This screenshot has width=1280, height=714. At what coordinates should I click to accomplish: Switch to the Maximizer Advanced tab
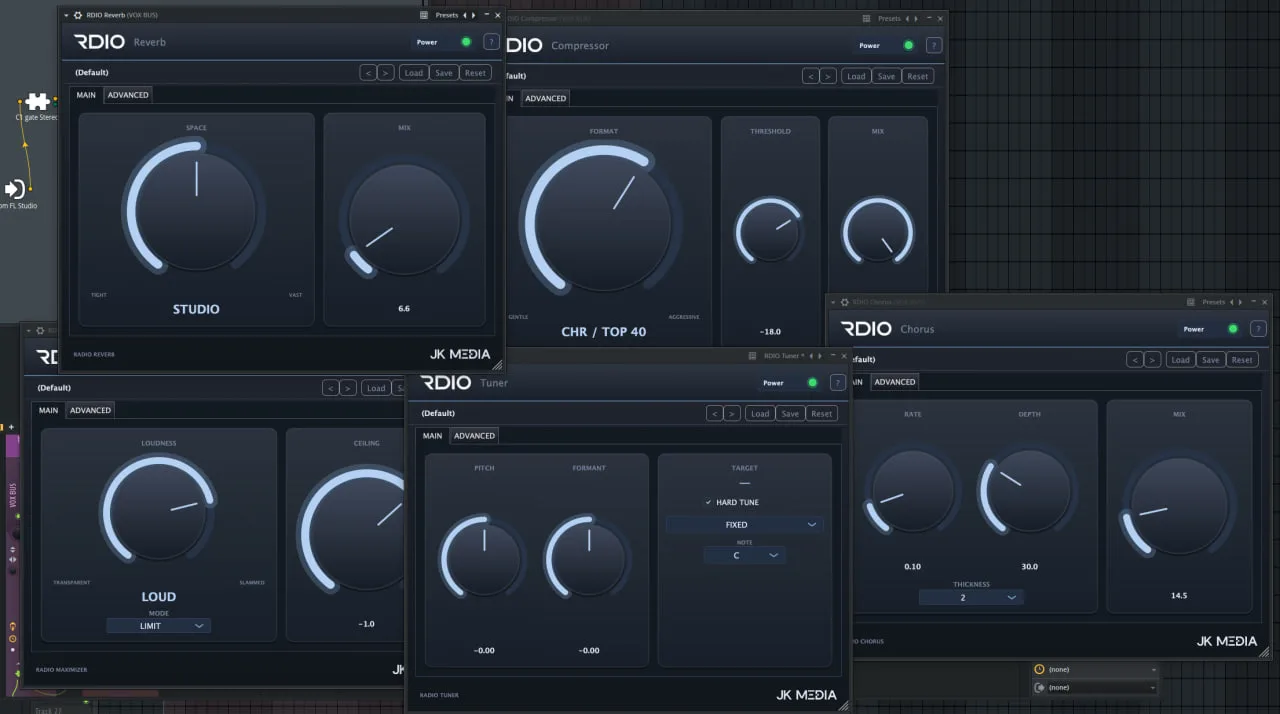click(90, 410)
